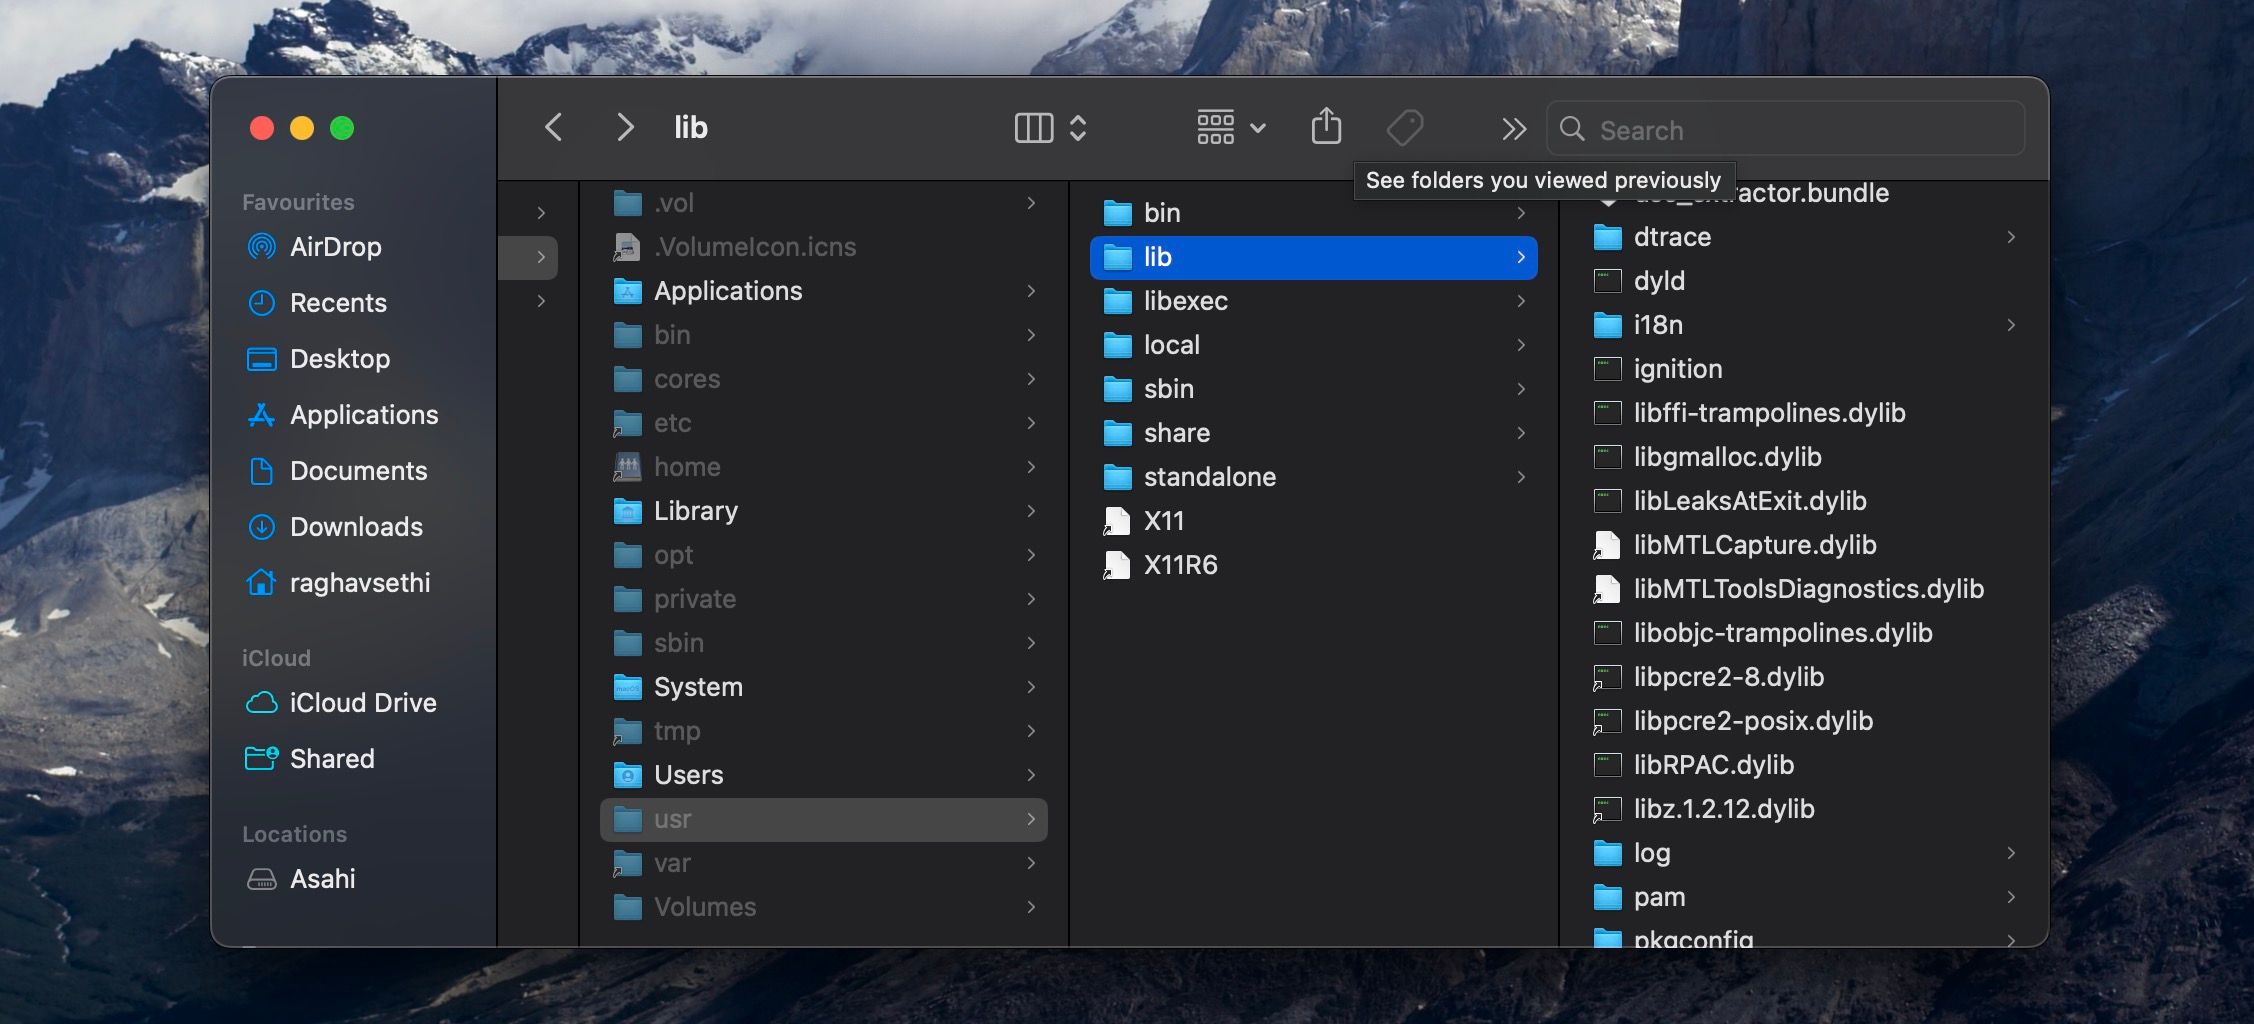This screenshot has height=1024, width=2254.
Task: Open the libexec folder in the lib column
Action: 1187,301
